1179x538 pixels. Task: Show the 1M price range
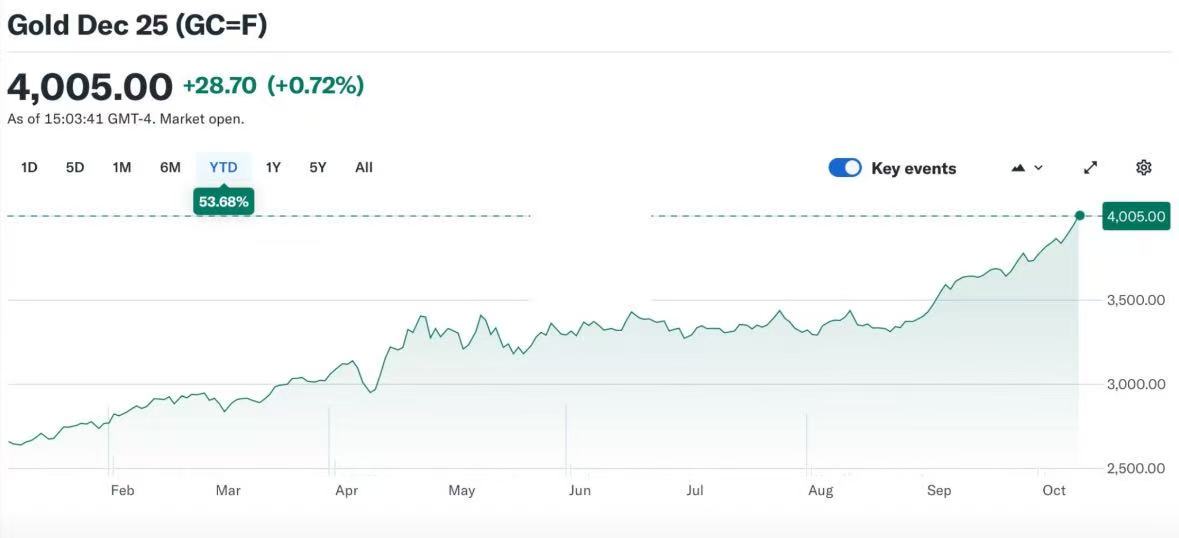click(x=122, y=168)
